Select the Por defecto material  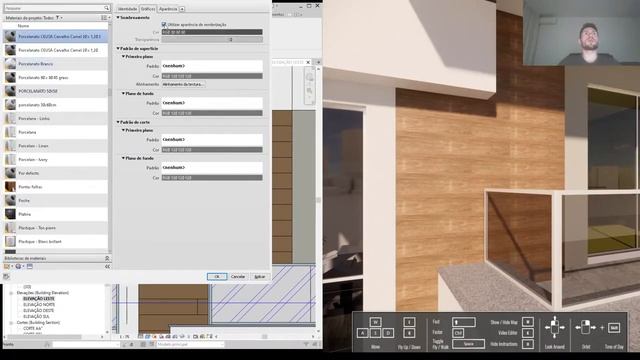(x=56, y=173)
